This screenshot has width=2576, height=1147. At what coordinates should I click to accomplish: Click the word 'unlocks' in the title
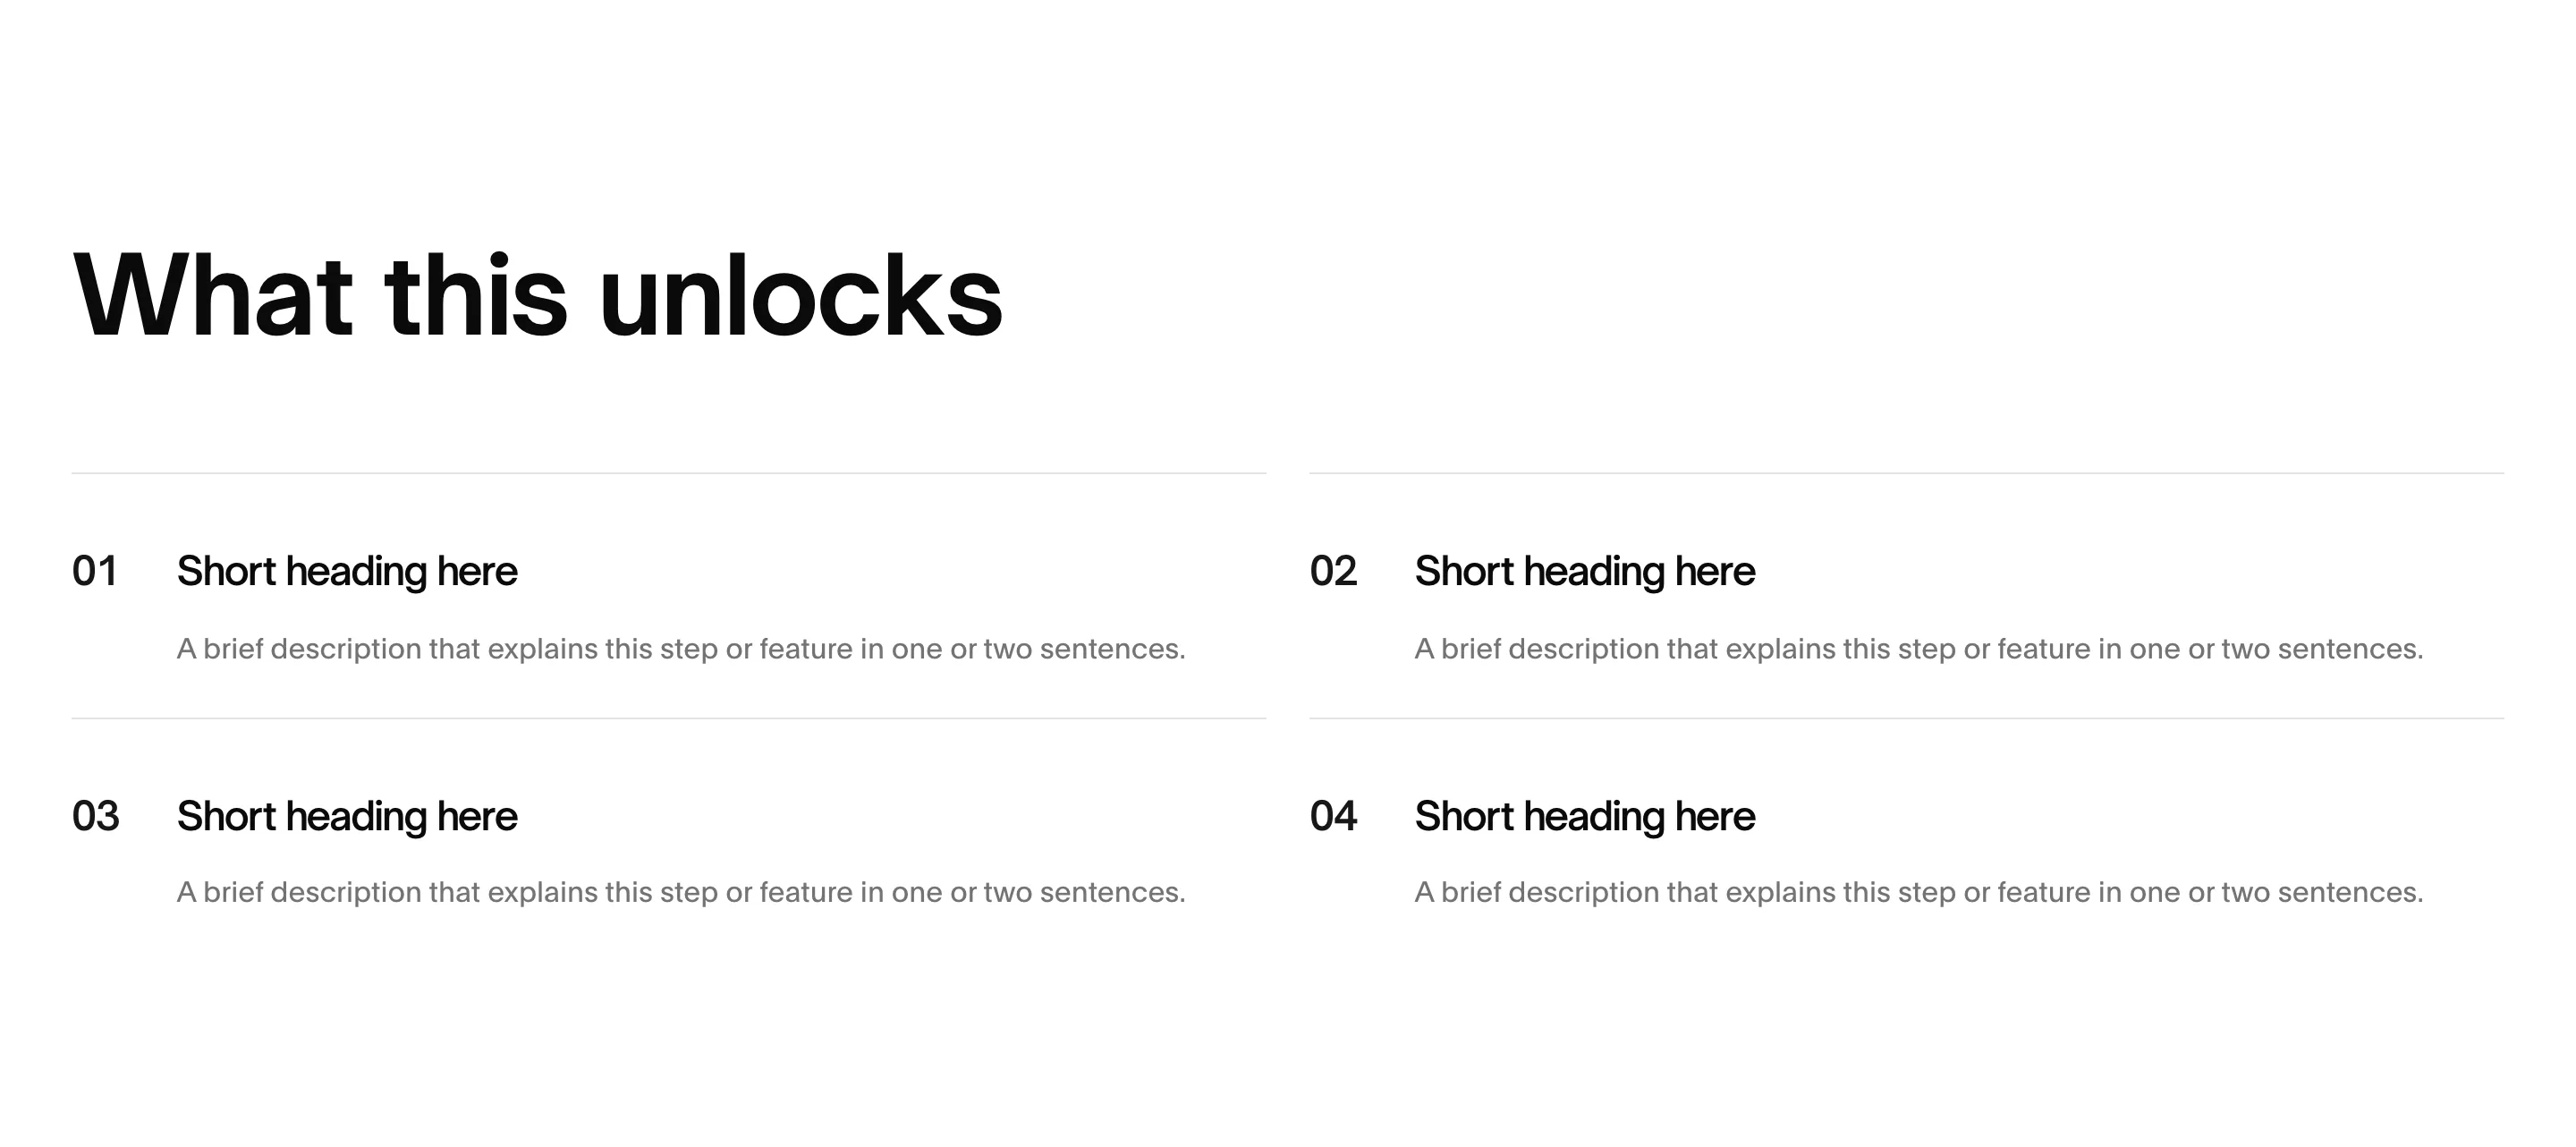pyautogui.click(x=801, y=296)
